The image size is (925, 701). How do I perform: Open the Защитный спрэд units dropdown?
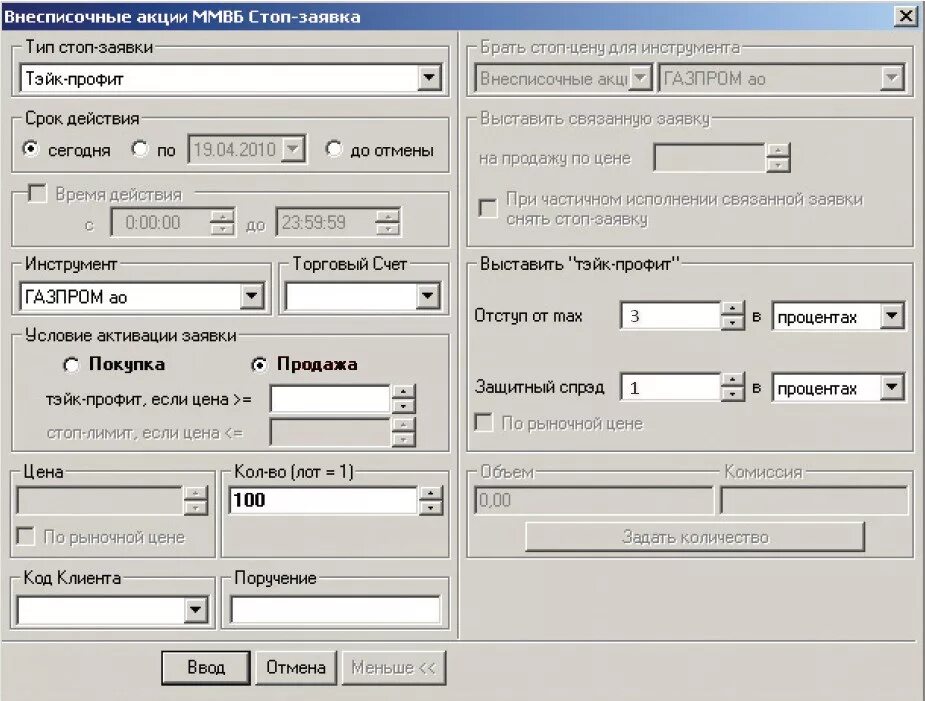[892, 387]
